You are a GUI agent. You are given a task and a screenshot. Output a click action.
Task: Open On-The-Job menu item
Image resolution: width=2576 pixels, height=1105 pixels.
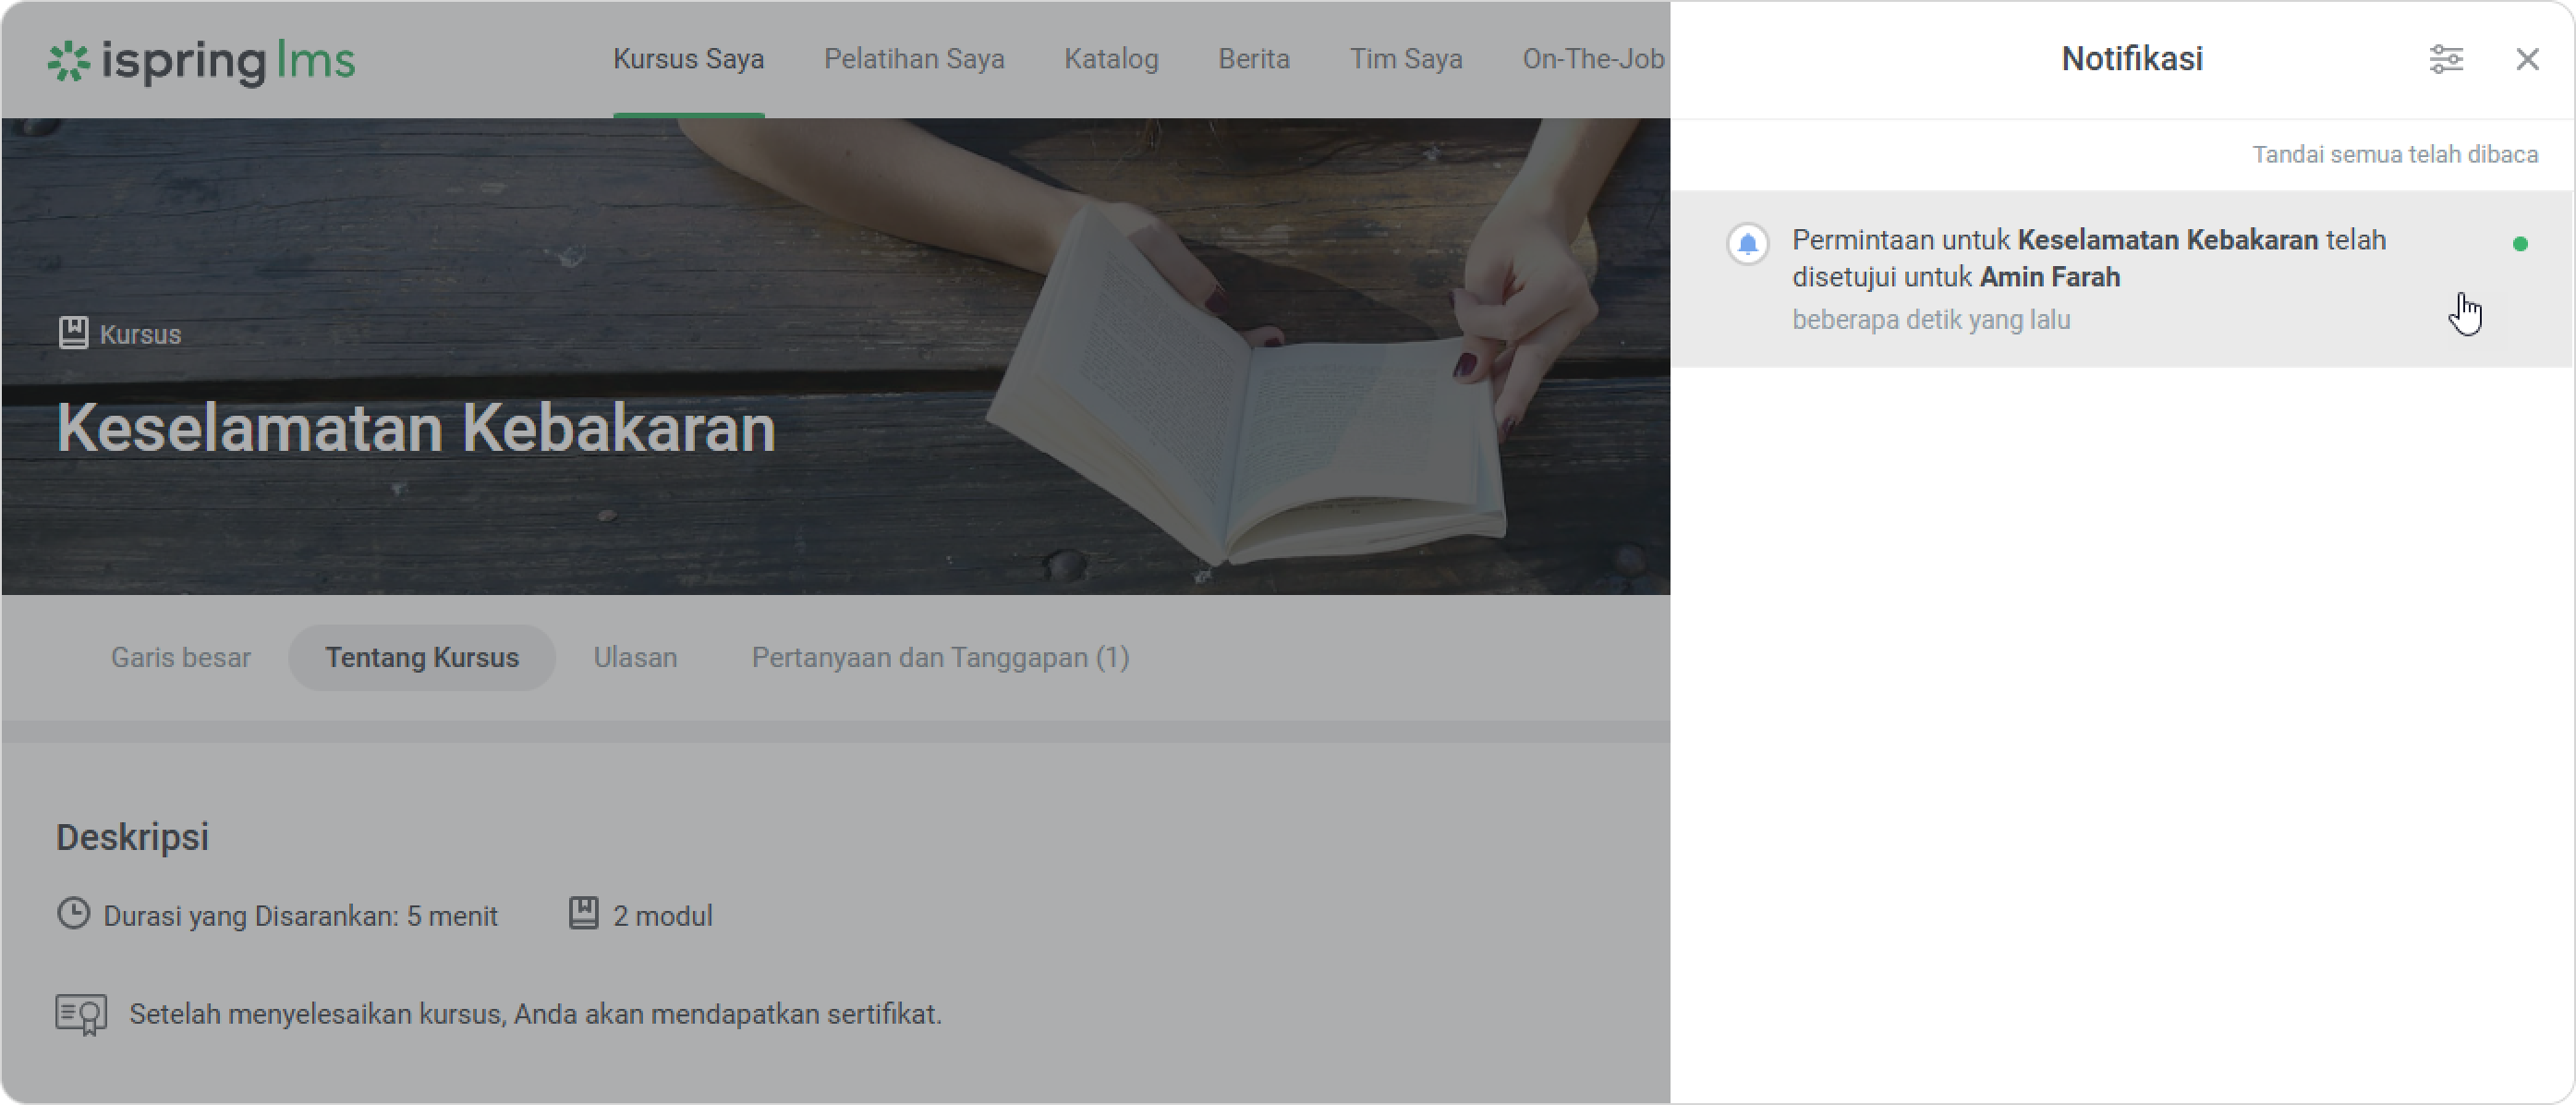pos(1592,59)
